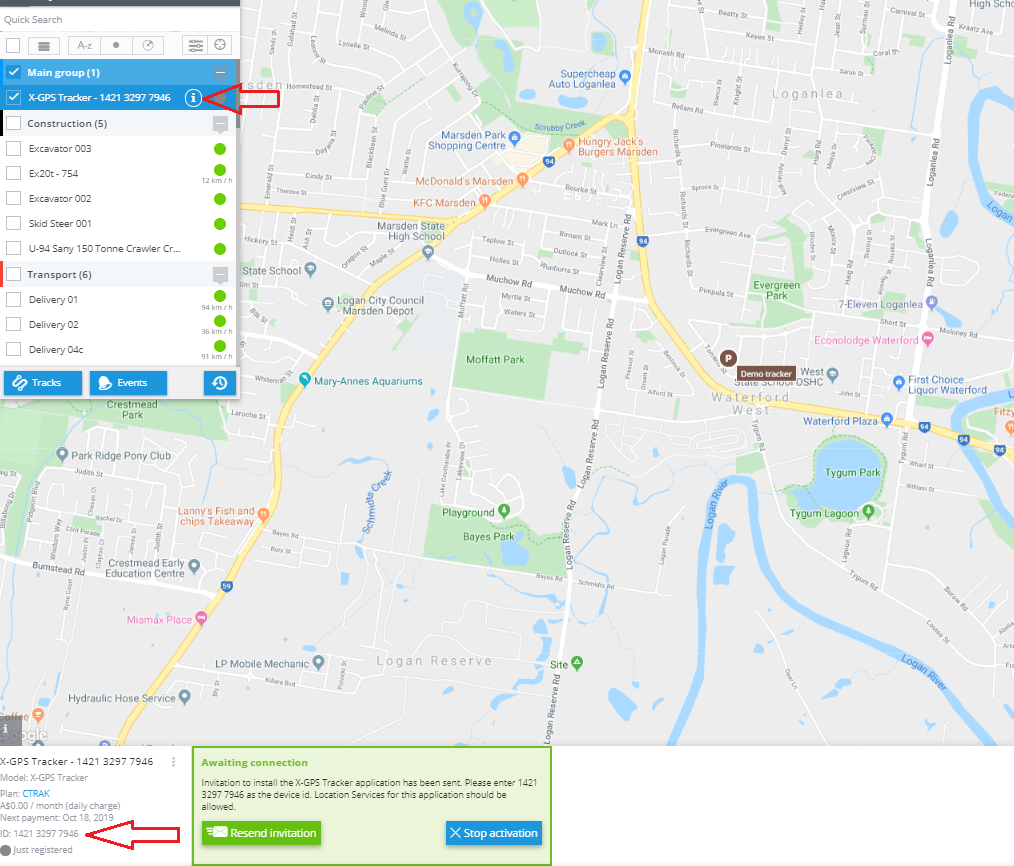Check the Skid Steer 001 checkbox
The width and height of the screenshot is (1014, 866).
(x=14, y=223)
